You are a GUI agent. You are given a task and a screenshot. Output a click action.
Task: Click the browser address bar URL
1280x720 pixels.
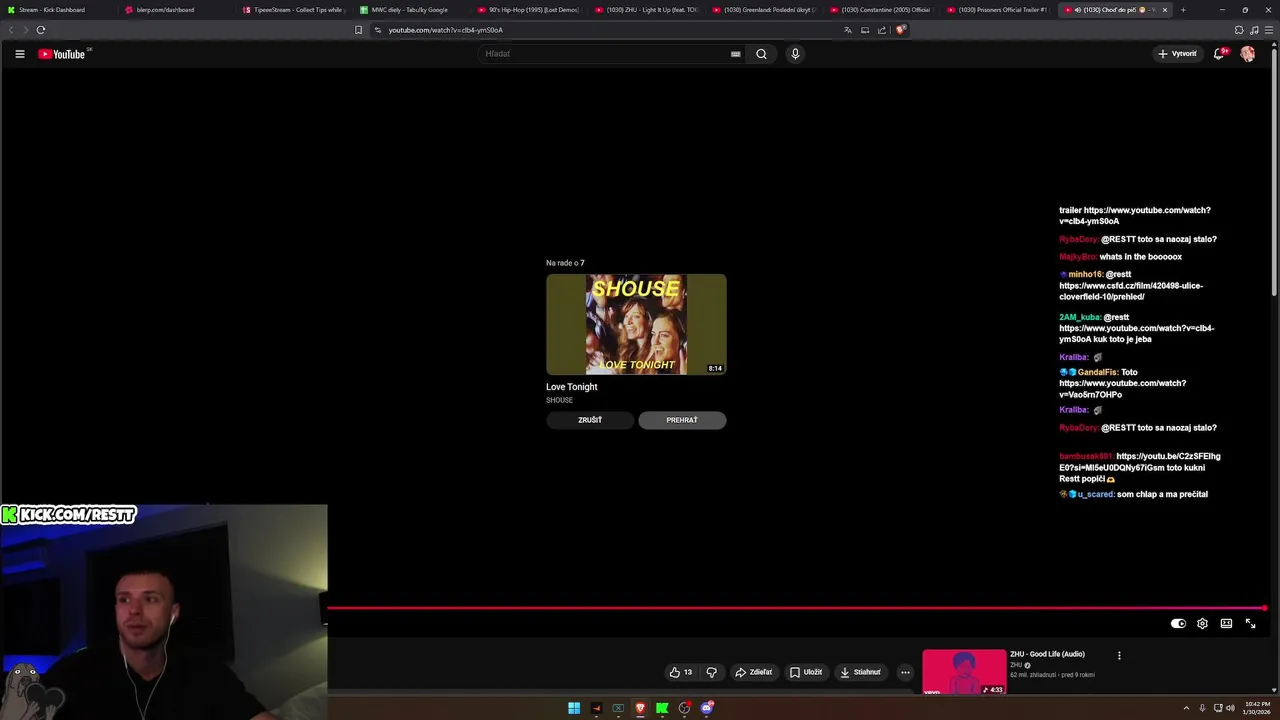point(446,30)
